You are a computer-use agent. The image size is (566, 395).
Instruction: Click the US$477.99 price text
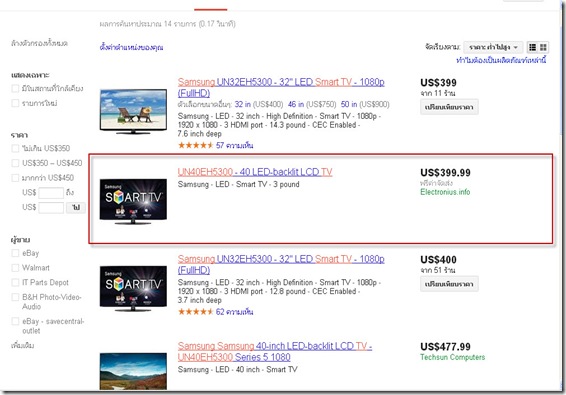pos(445,347)
